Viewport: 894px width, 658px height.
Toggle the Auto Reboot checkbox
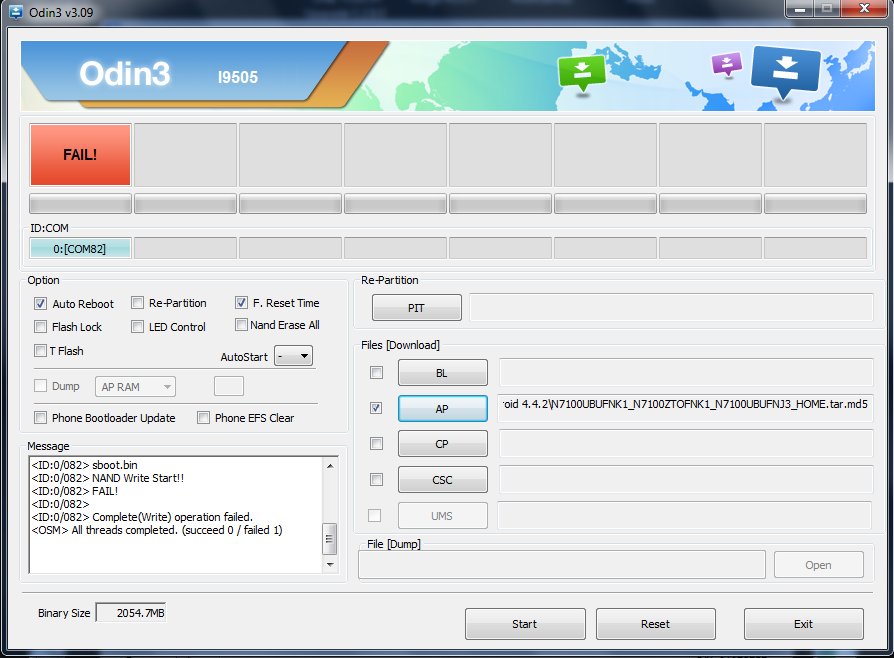40,303
